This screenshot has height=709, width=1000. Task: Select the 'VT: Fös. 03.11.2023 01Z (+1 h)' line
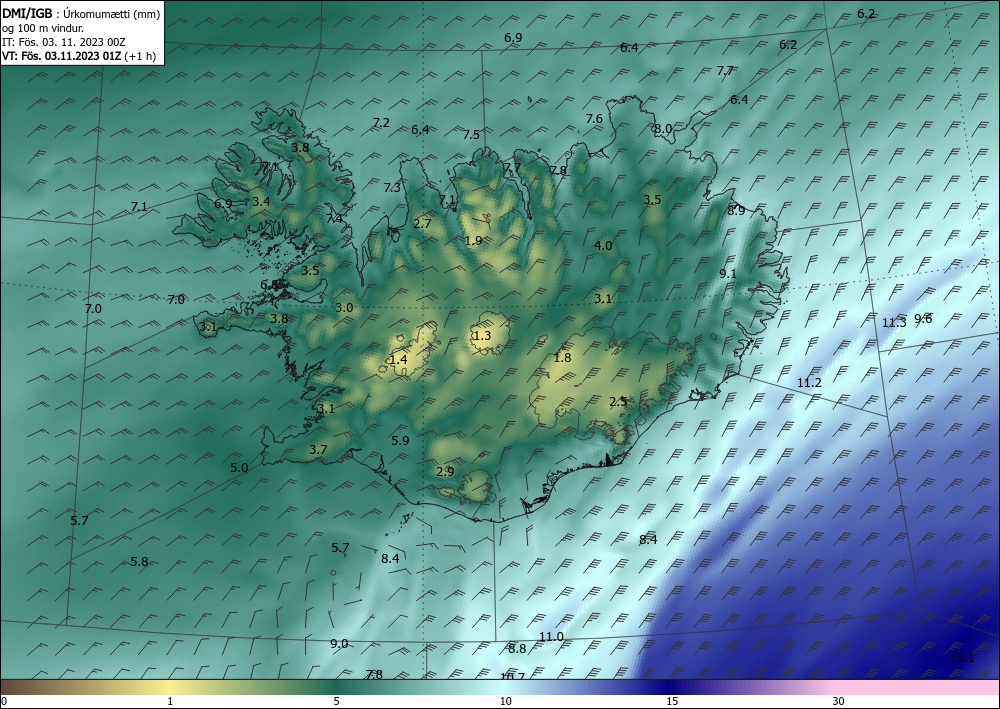[79, 56]
